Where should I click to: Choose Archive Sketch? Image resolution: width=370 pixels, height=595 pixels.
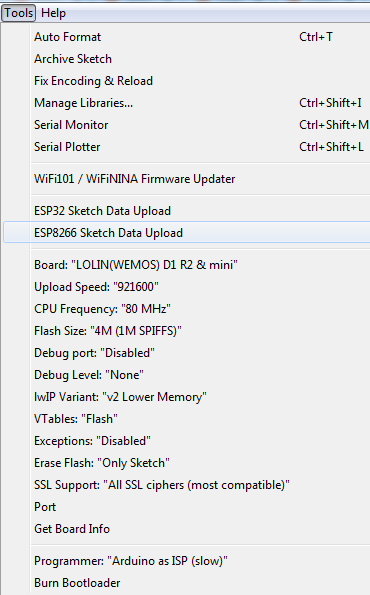[186, 59]
